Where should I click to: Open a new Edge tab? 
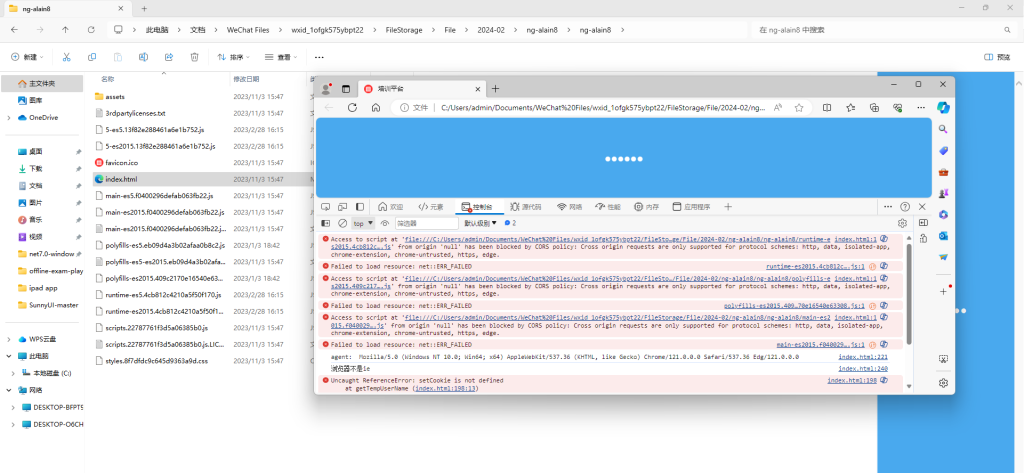point(496,89)
